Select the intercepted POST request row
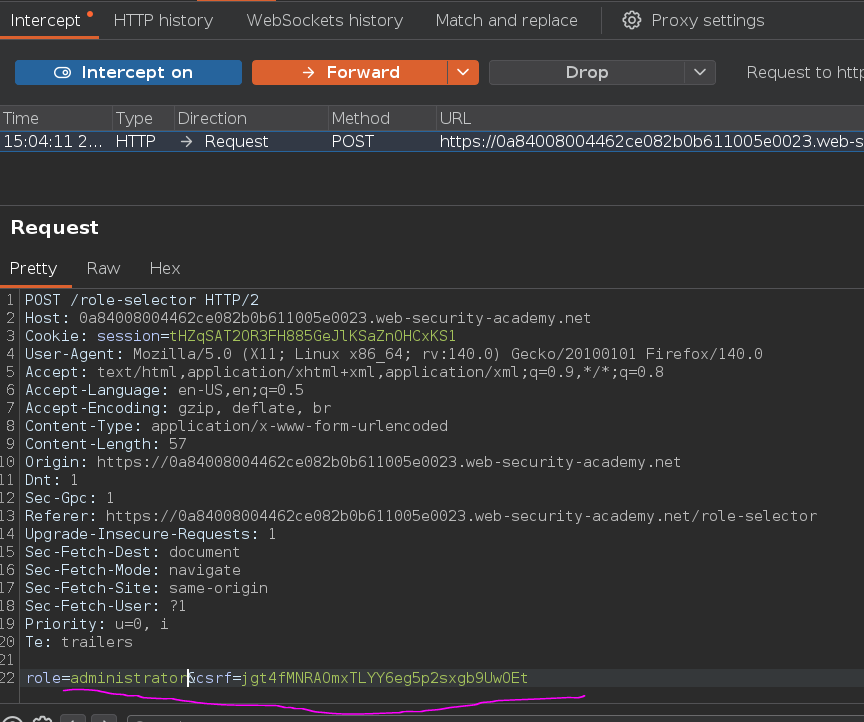 pos(432,142)
